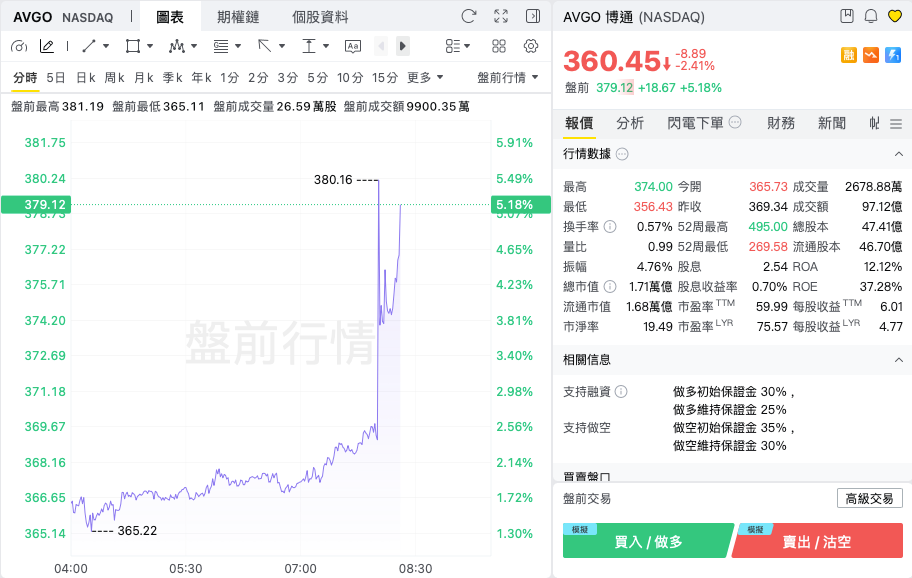912x578 pixels.
Task: Toggle the indicator gauge icon in toolbar
Action: click(x=19, y=46)
